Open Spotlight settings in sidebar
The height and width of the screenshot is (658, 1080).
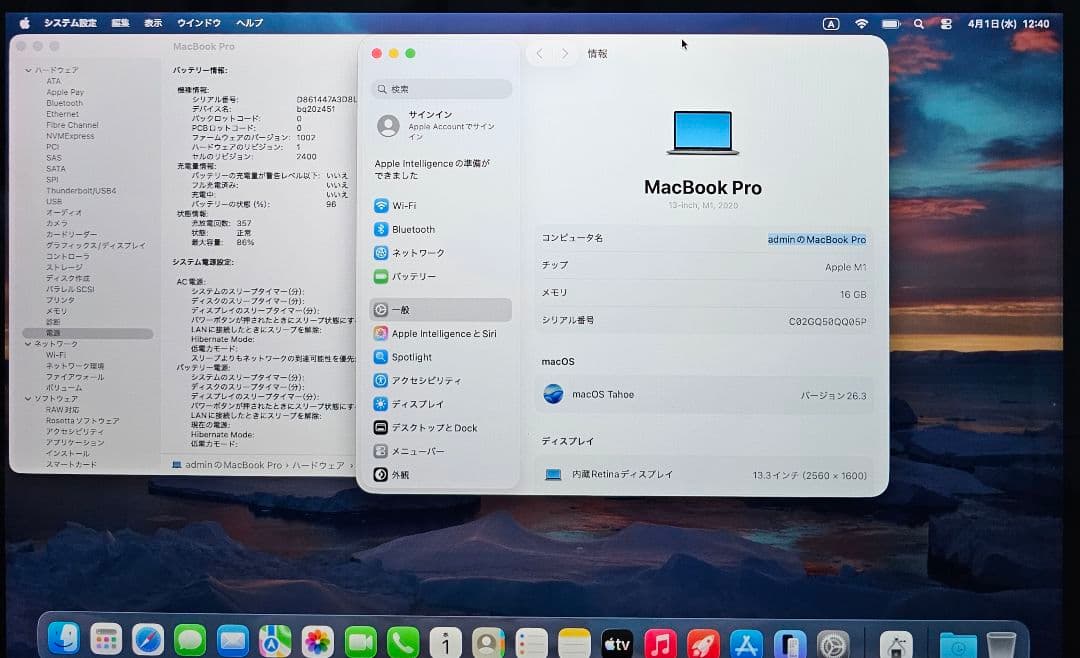click(441, 357)
